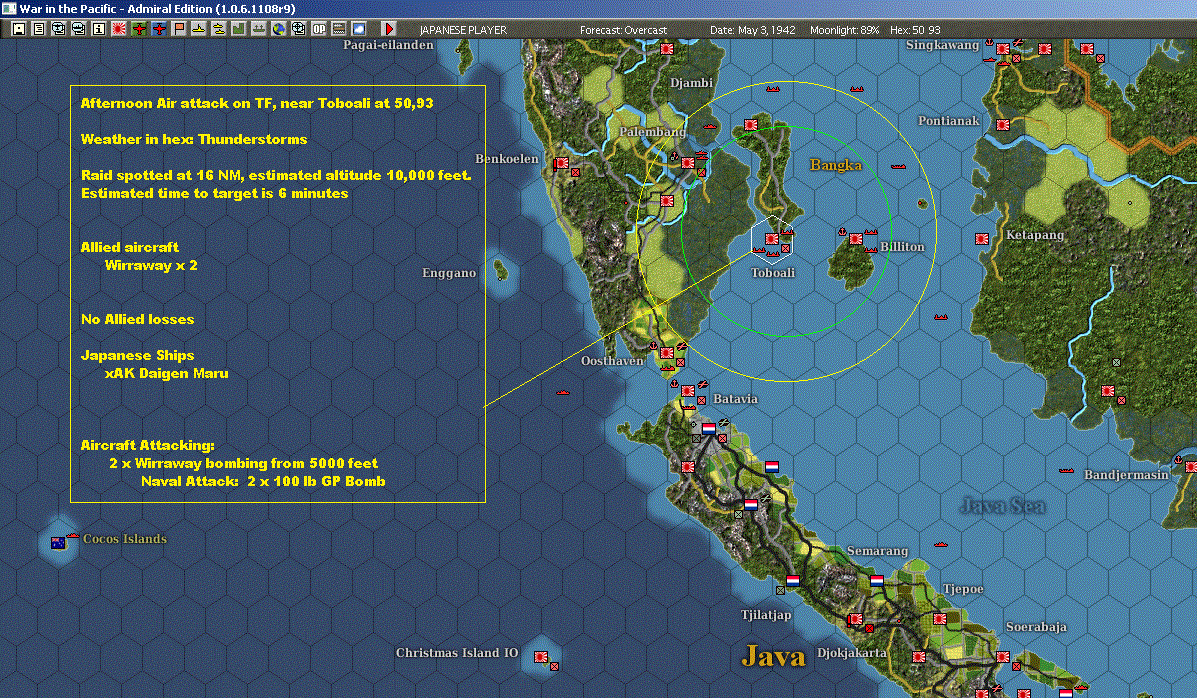Viewport: 1197px width, 698px height.
Task: Select the Japanese base on Billiton
Action: (x=856, y=239)
